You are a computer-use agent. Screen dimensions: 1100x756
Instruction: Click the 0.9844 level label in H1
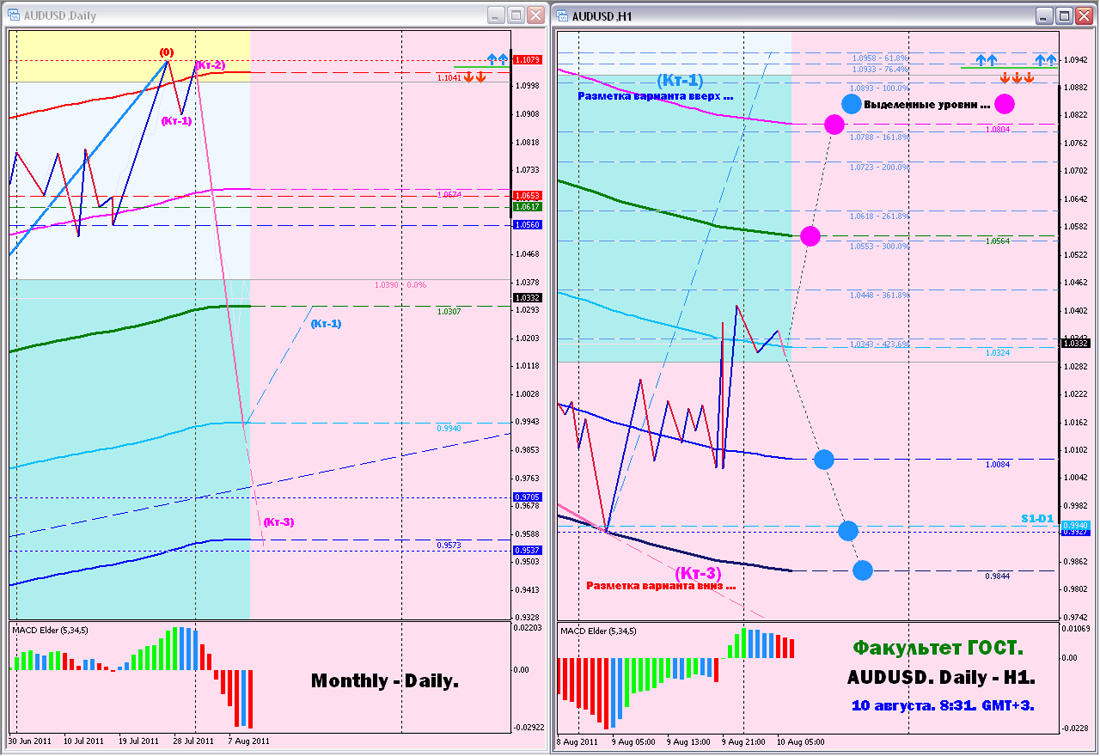[x=998, y=576]
